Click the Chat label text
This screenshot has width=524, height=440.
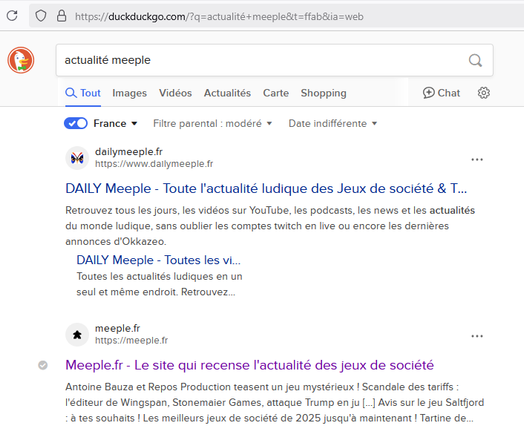(x=449, y=93)
